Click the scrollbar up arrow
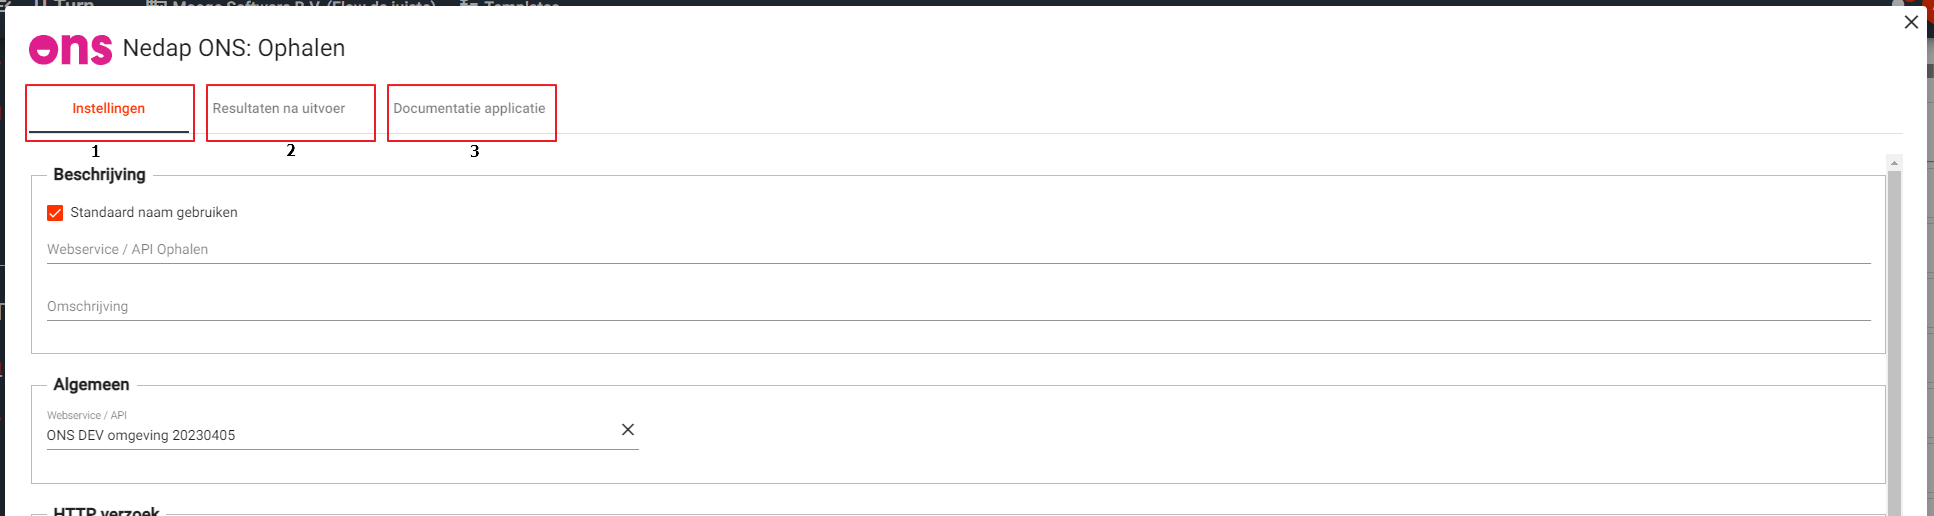This screenshot has height=516, width=1934. pyautogui.click(x=1893, y=163)
